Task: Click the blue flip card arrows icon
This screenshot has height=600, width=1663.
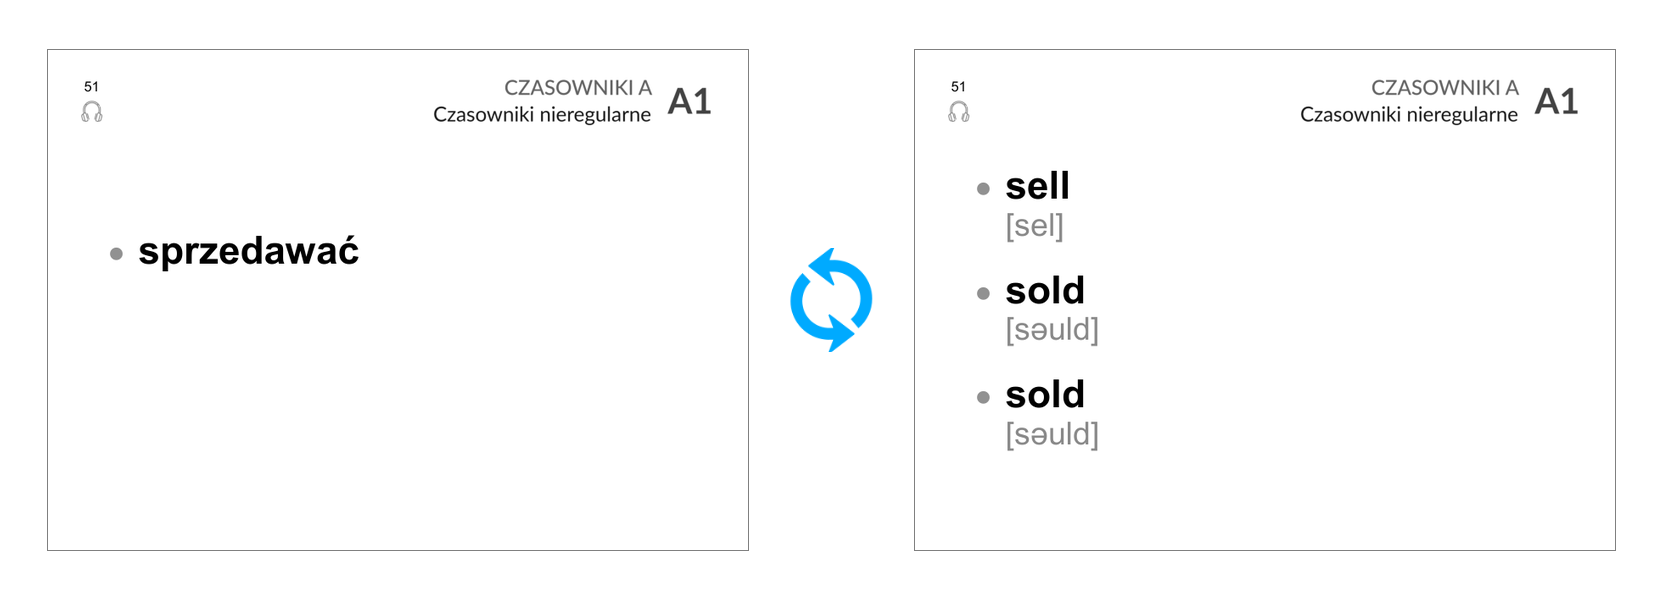Action: click(831, 300)
